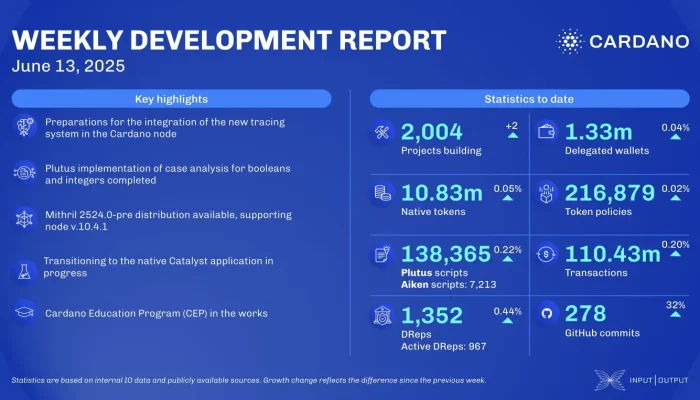
Task: Click the Cardano logo icon
Action: [x=570, y=42]
